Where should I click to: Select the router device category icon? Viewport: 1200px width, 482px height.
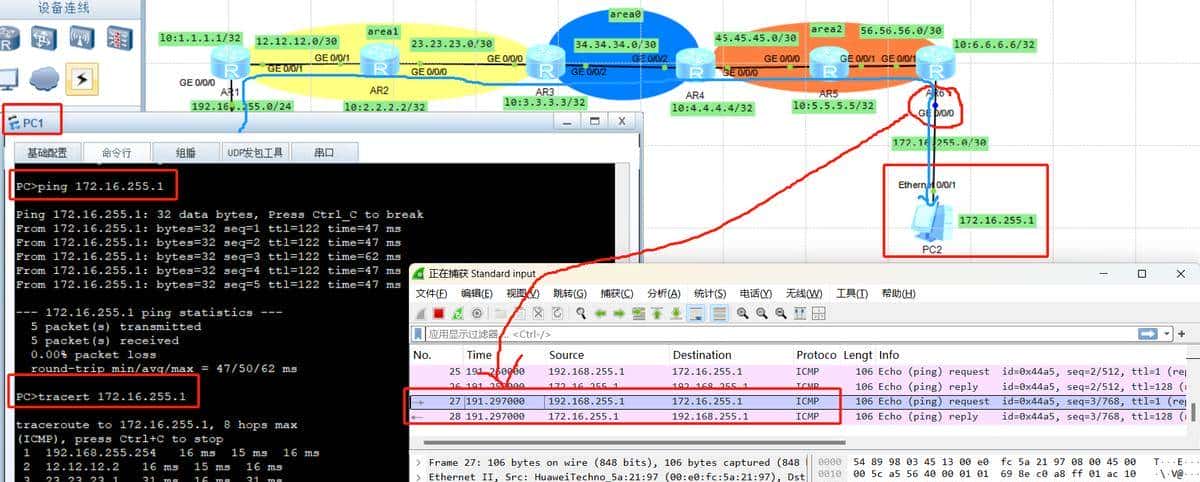point(10,39)
